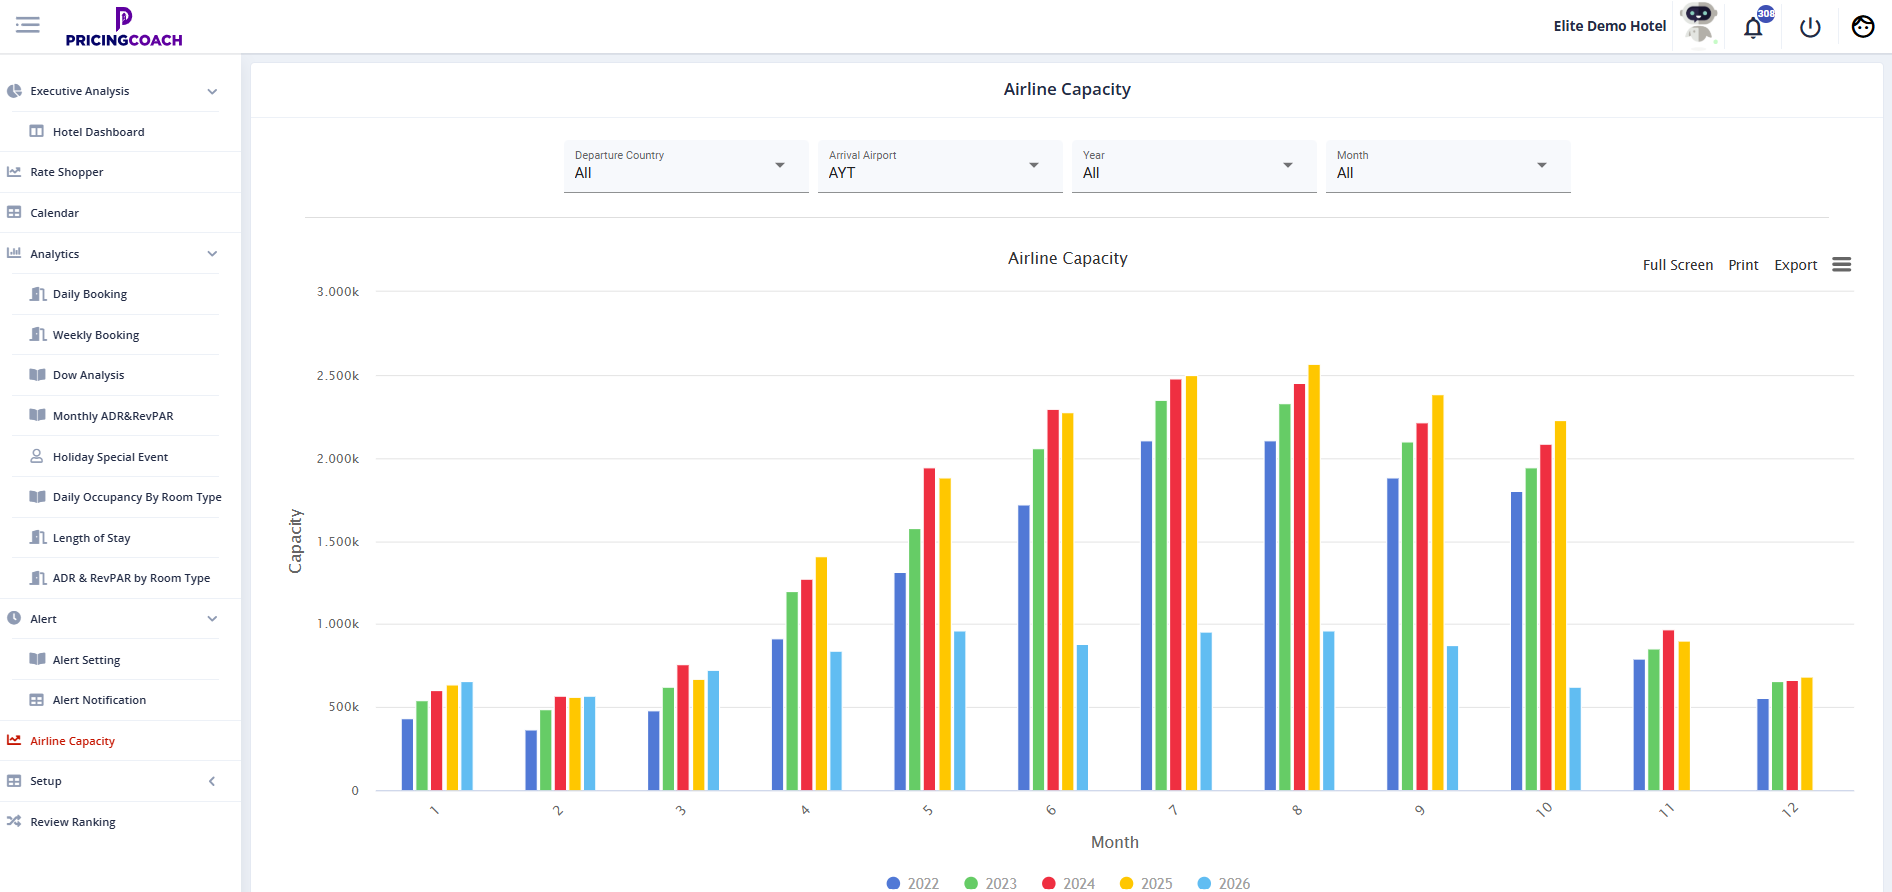Open the chart hamburger context menu

[x=1841, y=265]
